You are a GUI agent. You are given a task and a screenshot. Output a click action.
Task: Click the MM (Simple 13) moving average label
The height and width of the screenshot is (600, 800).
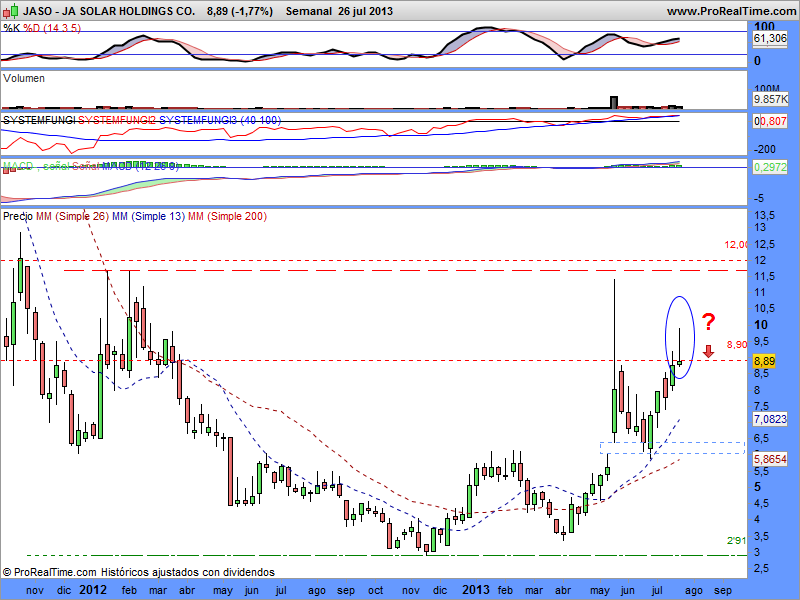click(148, 216)
